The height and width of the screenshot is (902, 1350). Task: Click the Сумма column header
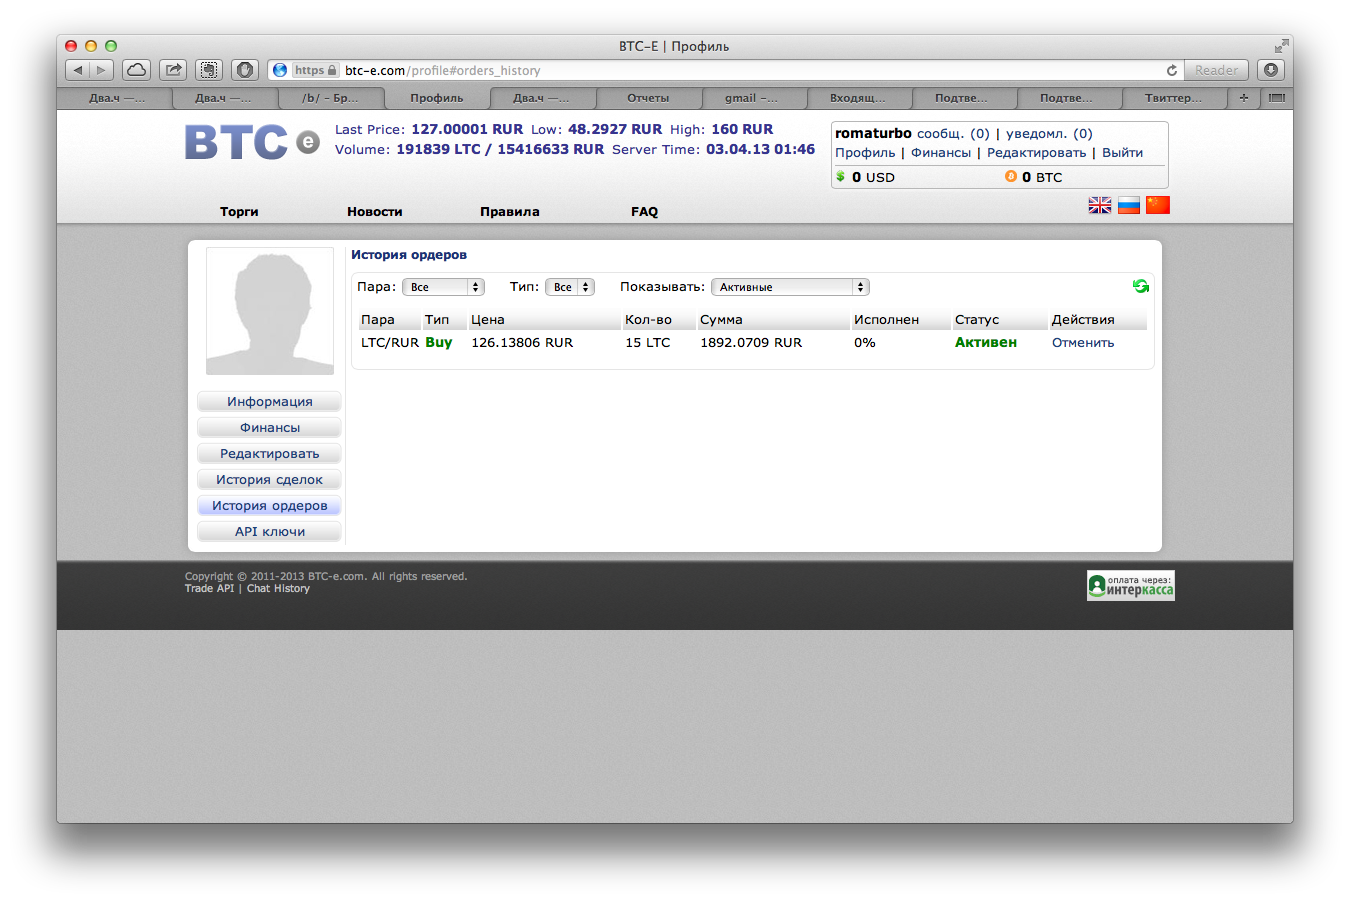721,319
